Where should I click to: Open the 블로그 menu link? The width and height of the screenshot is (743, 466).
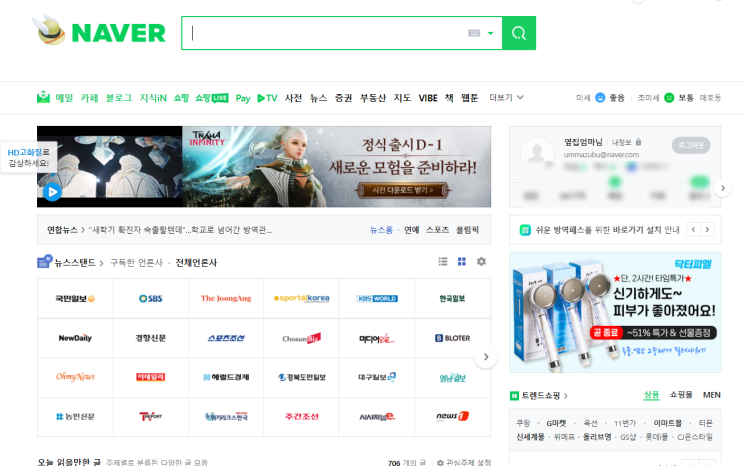[118, 98]
